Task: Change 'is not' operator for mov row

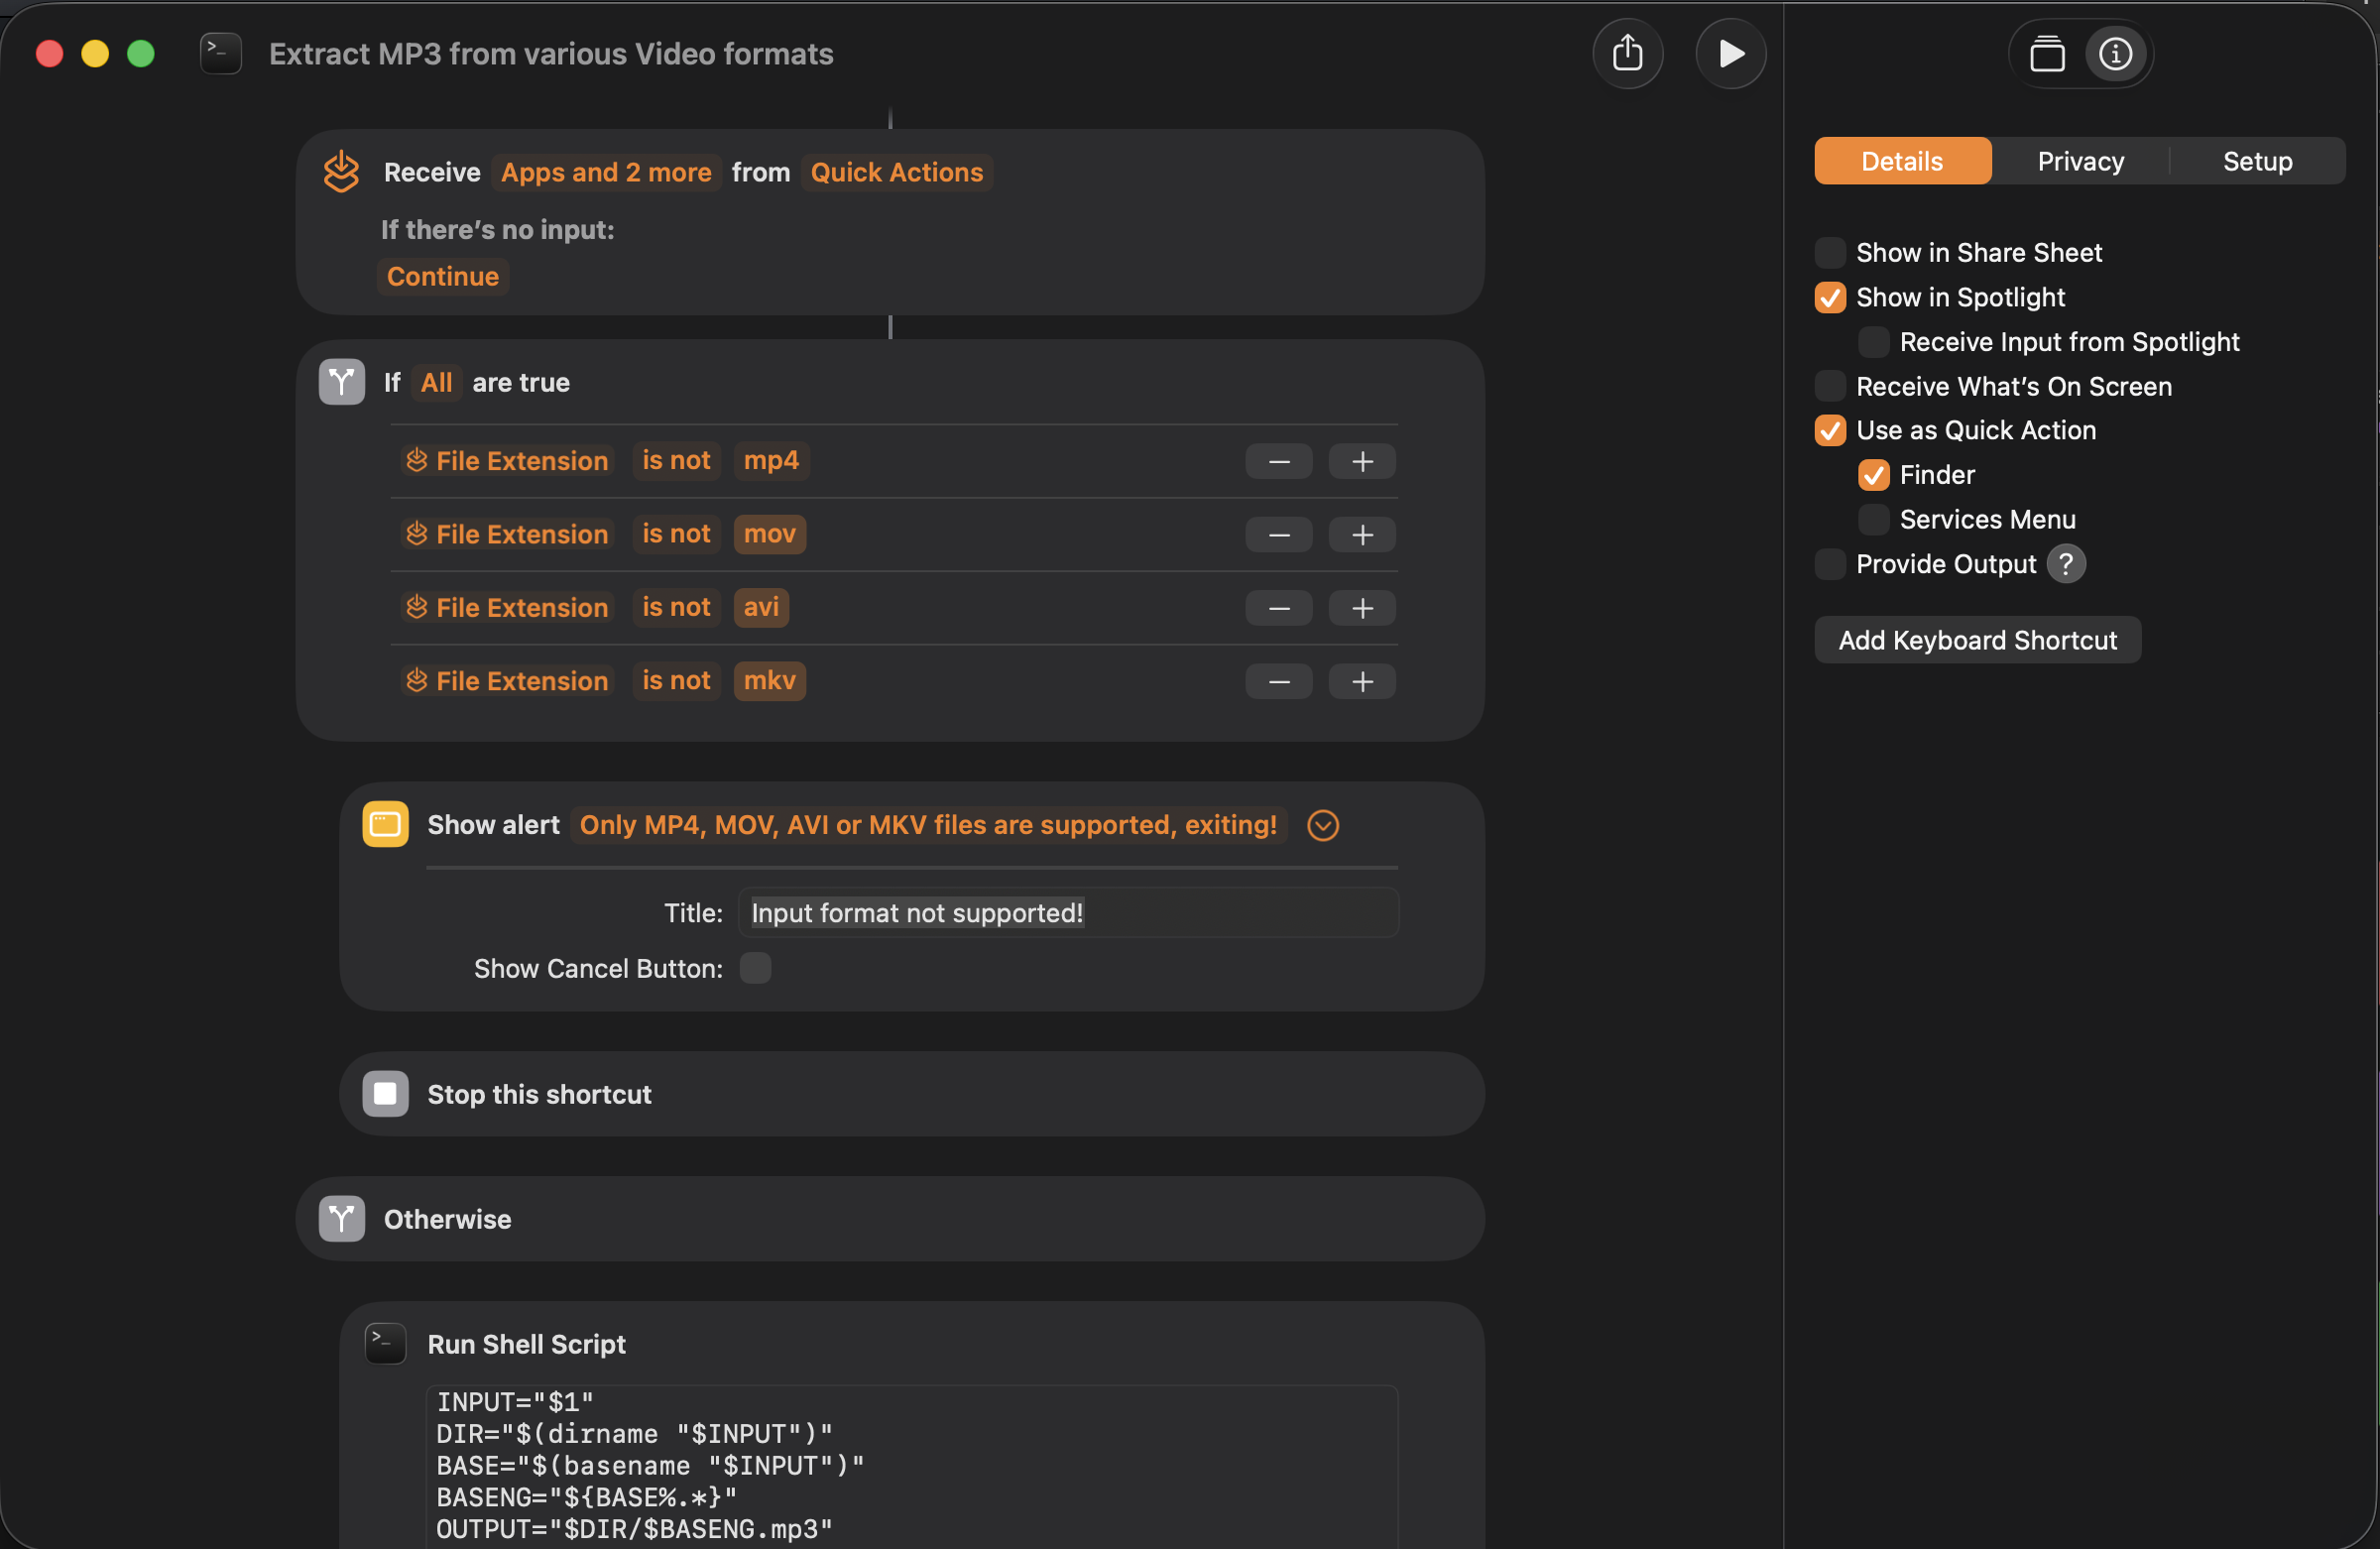Action: click(676, 534)
